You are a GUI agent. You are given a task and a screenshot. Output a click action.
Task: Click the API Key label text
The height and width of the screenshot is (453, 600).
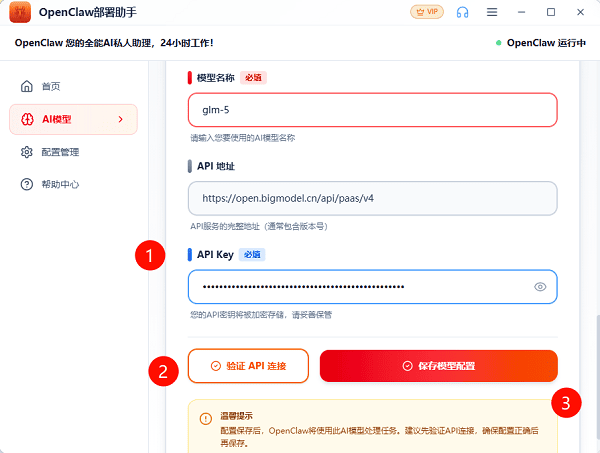click(x=215, y=255)
